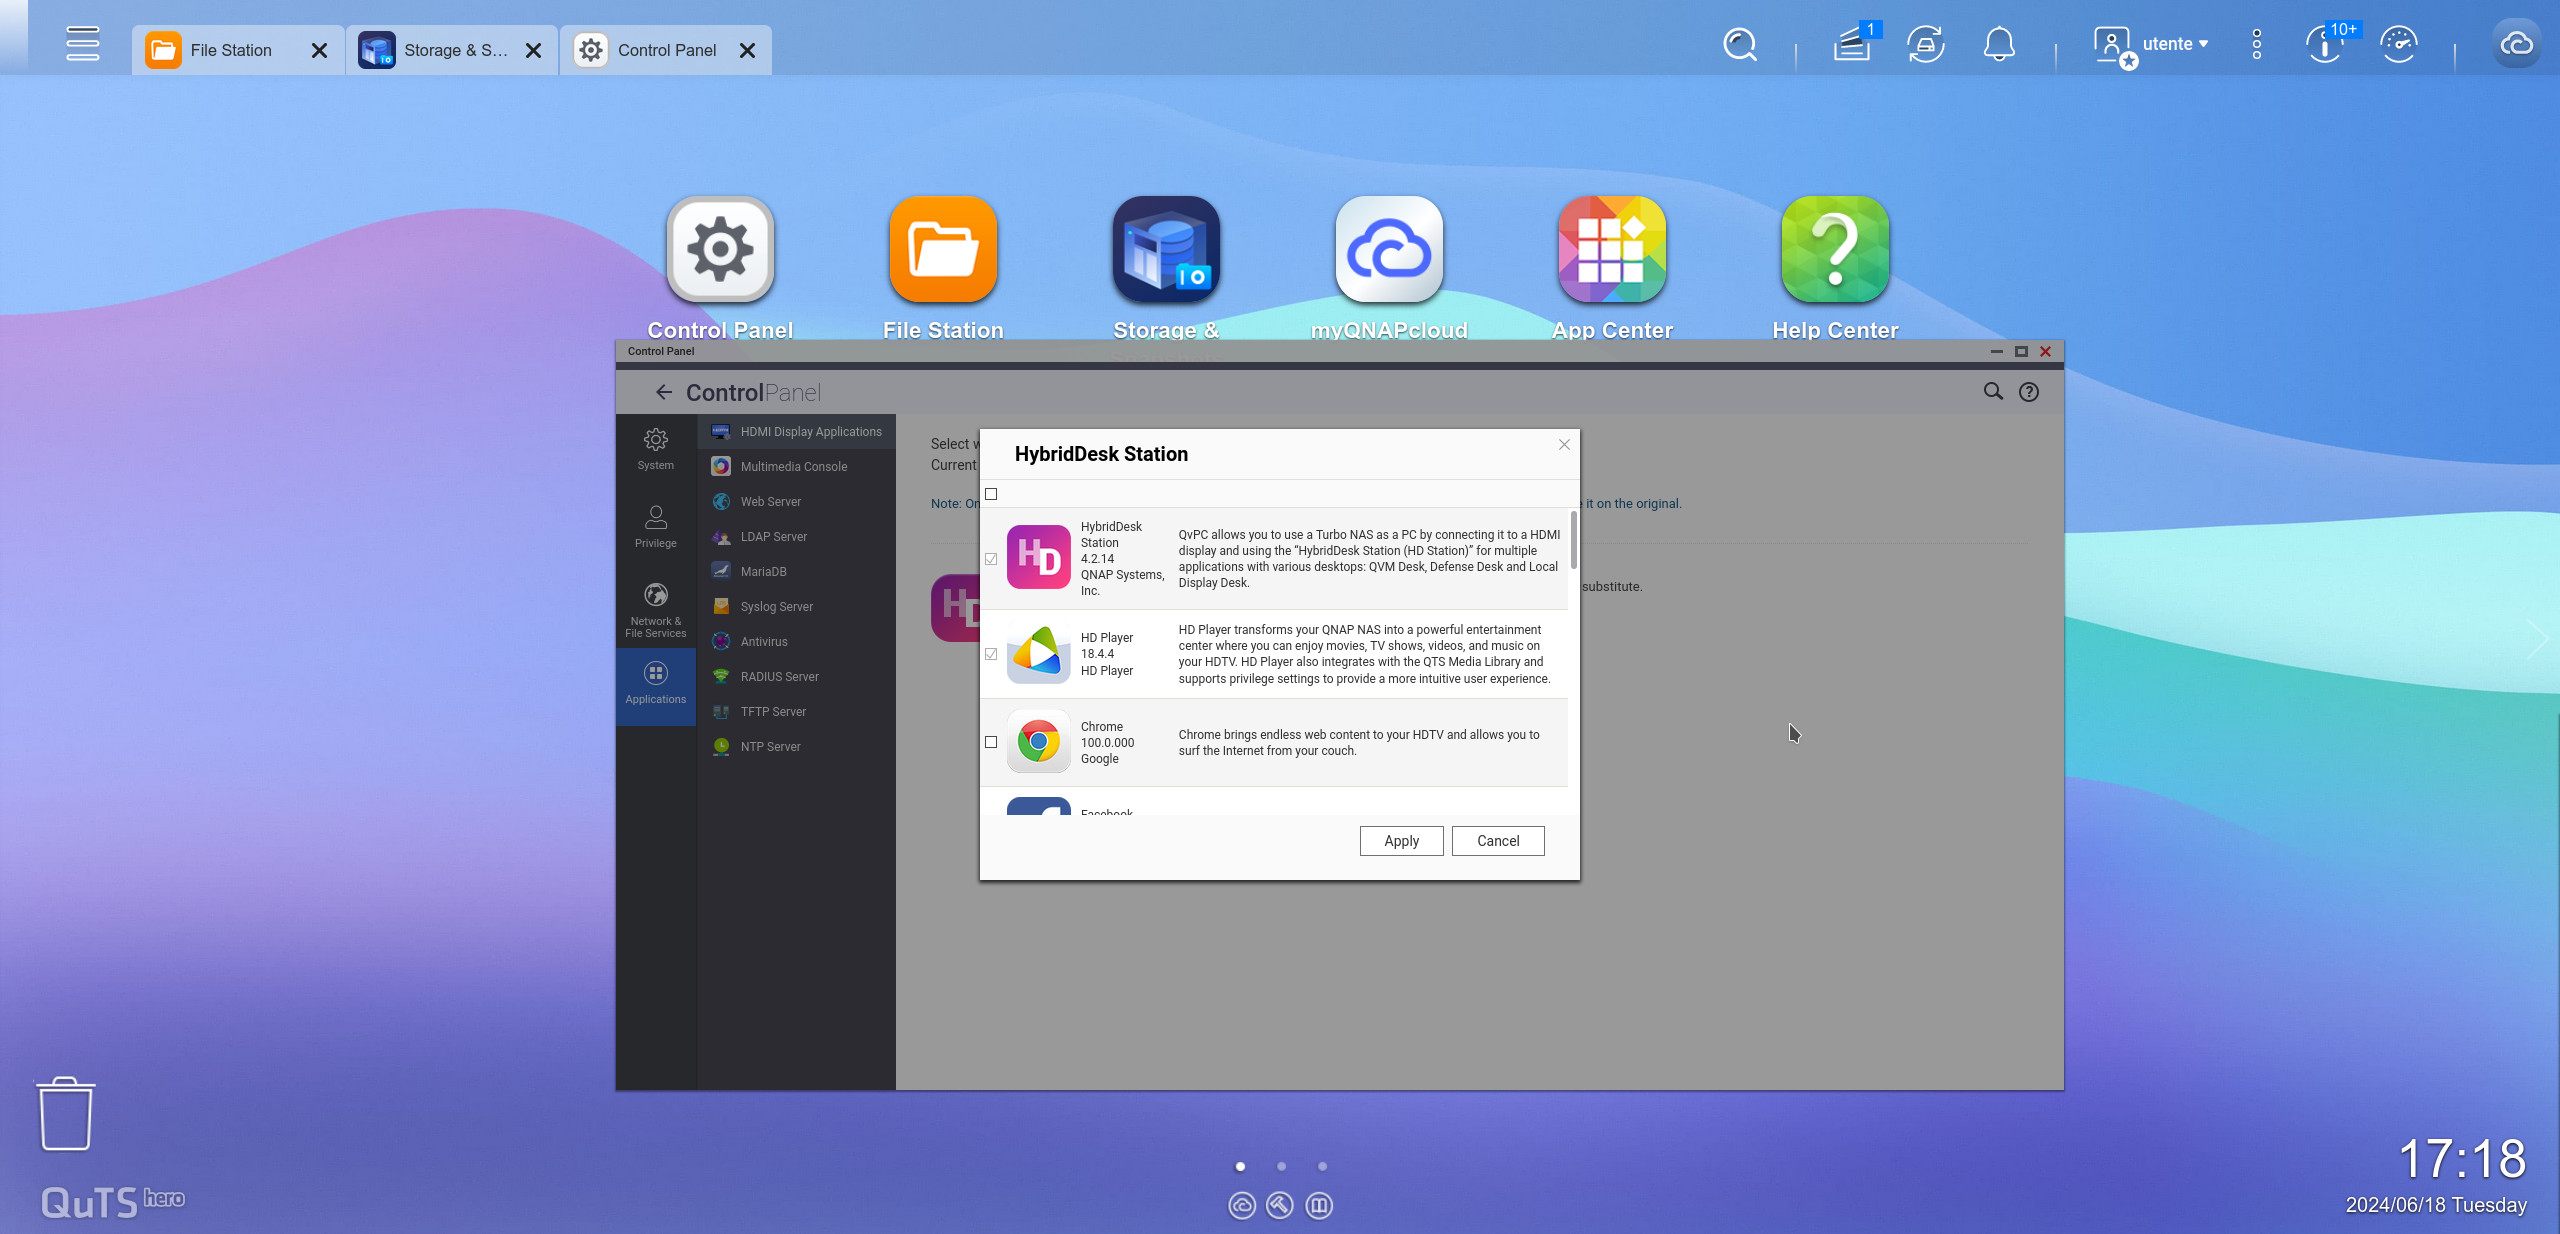The image size is (2560, 1234).
Task: Click the 17:18 desktop clock
Action: tap(2462, 1159)
